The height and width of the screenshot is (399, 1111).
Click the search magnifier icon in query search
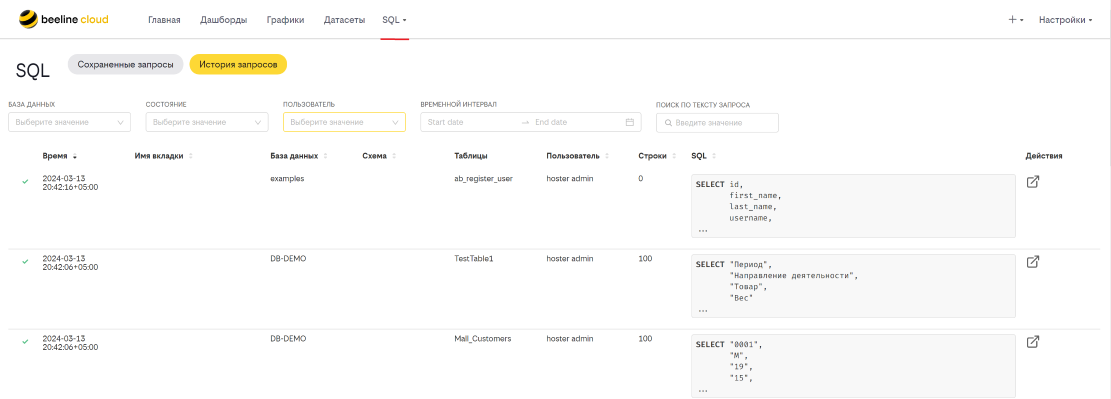click(667, 123)
